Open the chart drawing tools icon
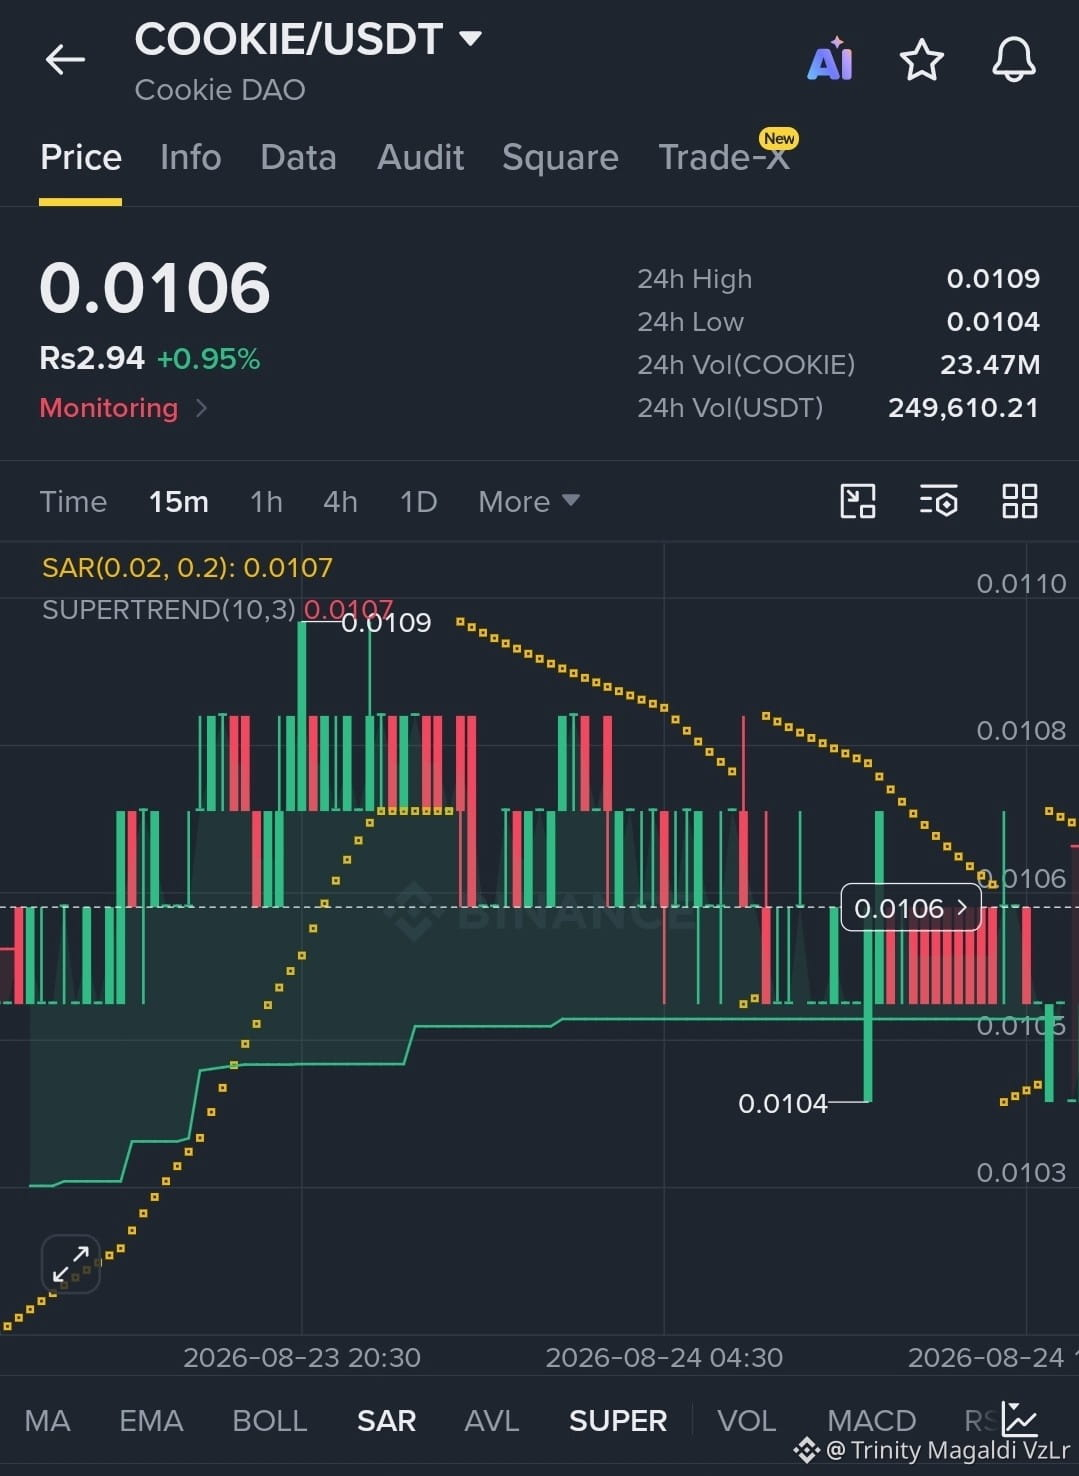Viewport: 1079px width, 1476px height. point(858,501)
